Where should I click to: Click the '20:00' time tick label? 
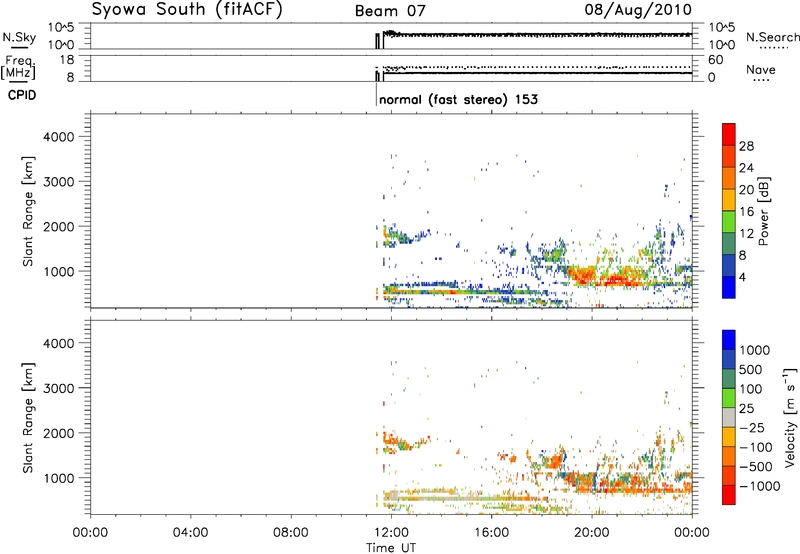[591, 533]
